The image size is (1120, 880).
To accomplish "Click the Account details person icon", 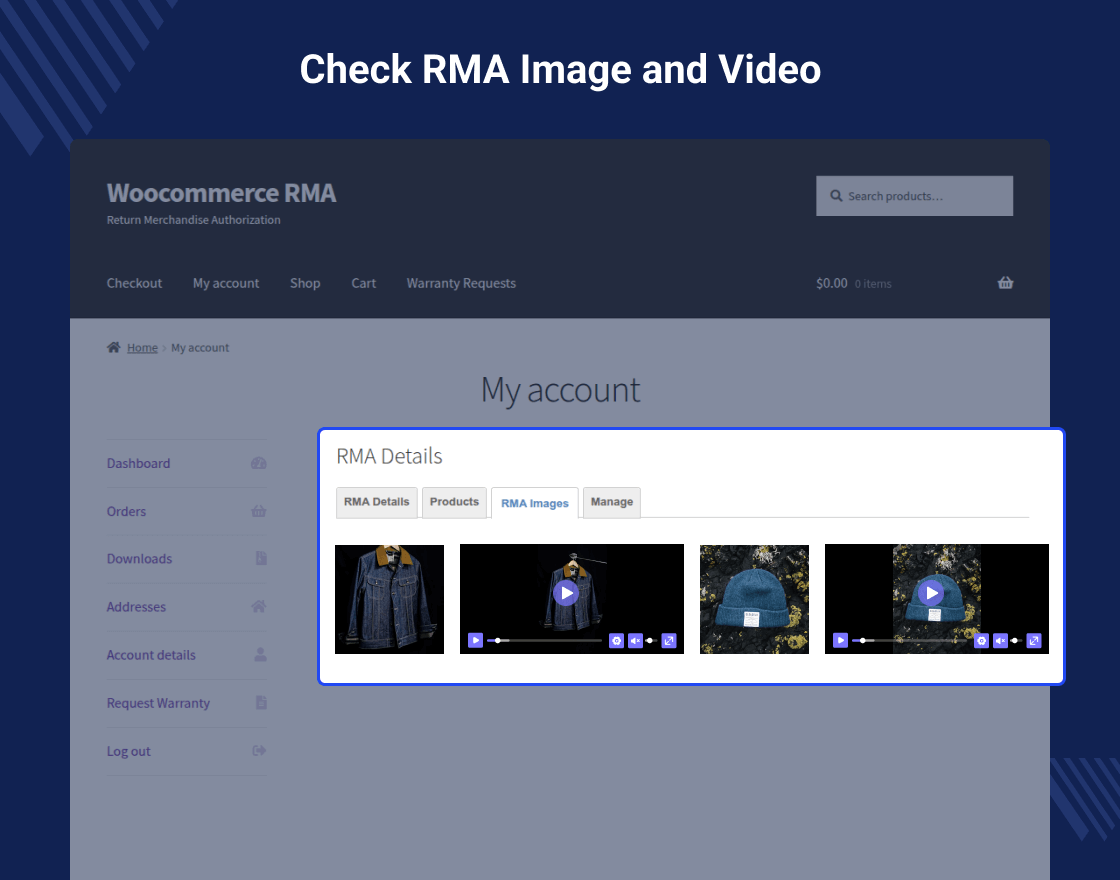I will [x=260, y=654].
